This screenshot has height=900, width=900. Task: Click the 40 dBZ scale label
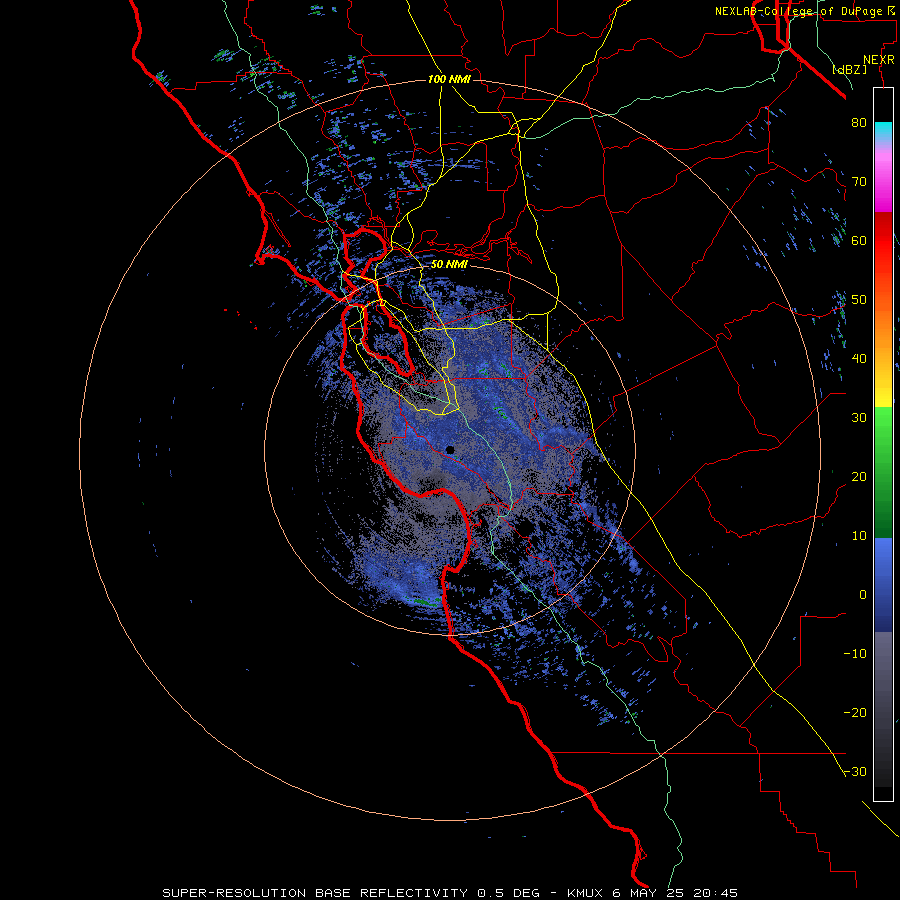pyautogui.click(x=859, y=359)
